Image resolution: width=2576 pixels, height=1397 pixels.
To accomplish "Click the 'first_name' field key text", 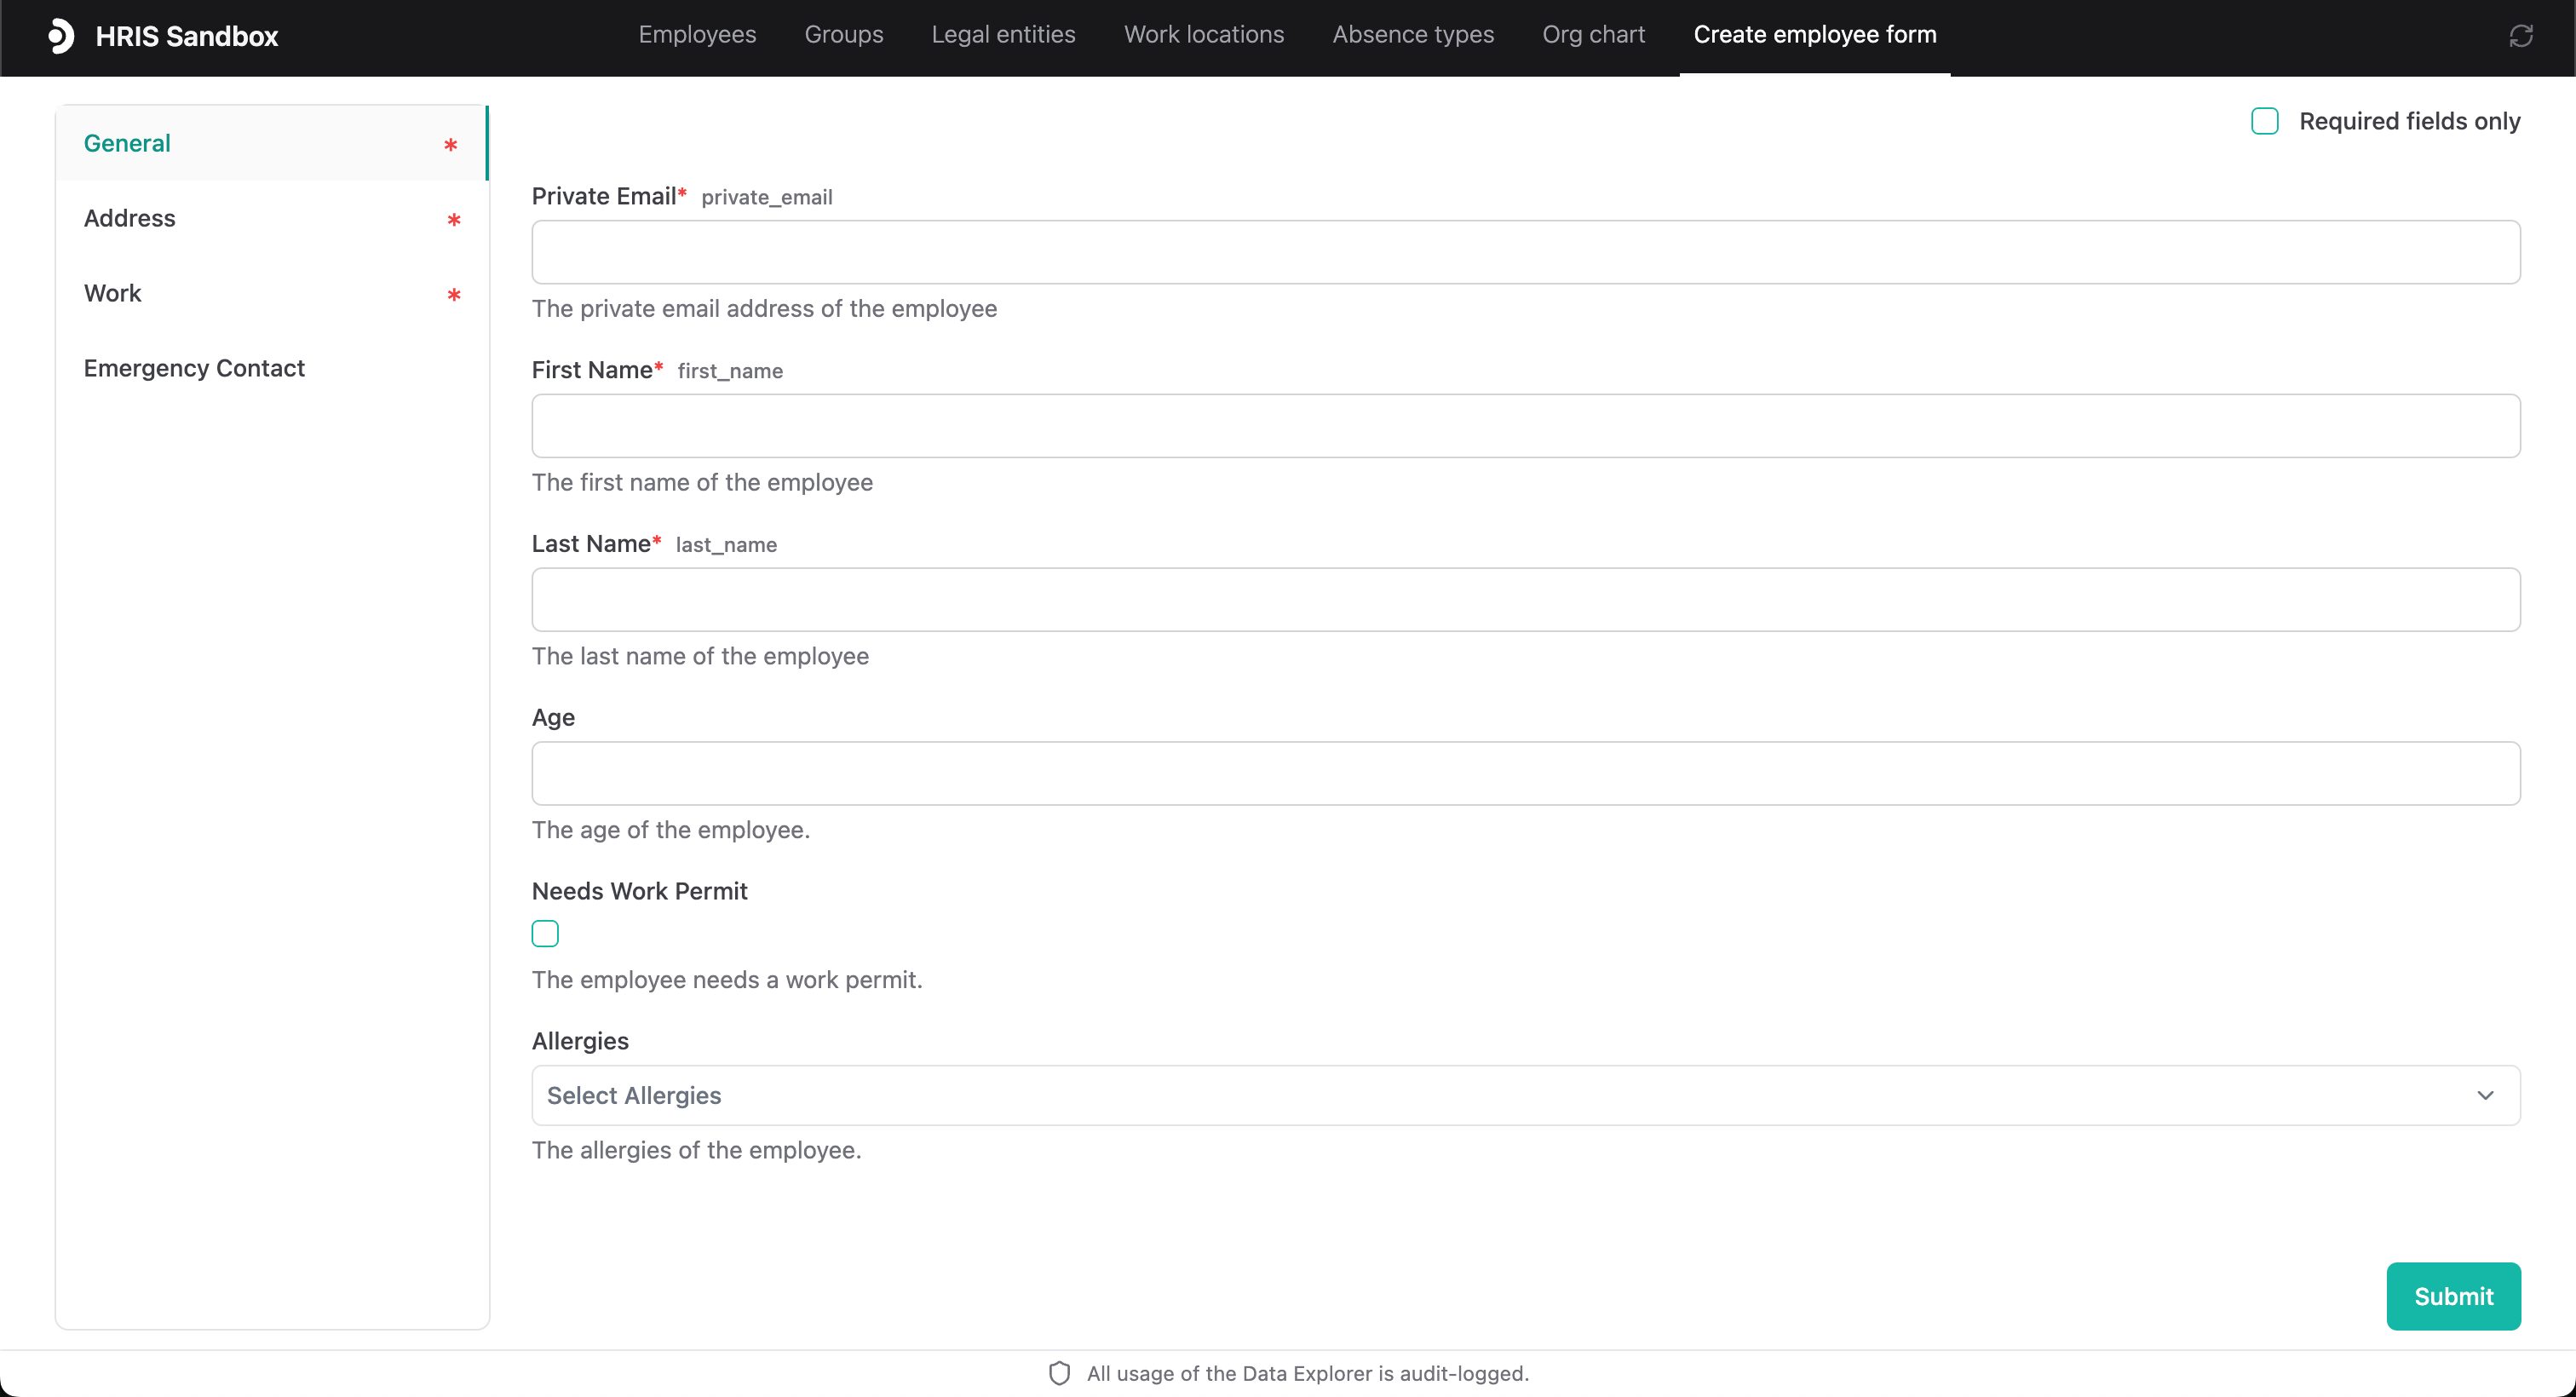I will [730, 371].
